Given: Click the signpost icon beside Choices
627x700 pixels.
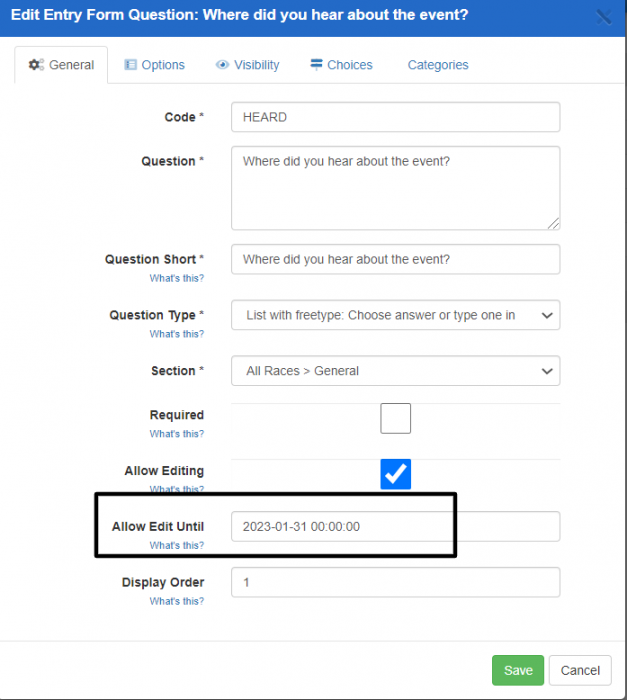Looking at the screenshot, I should pyautogui.click(x=316, y=65).
